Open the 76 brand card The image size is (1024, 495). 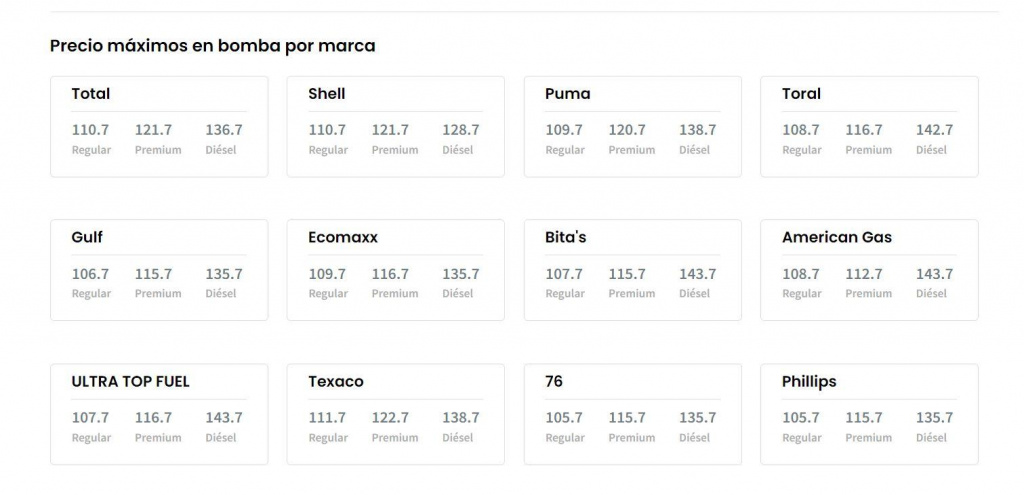pyautogui.click(x=632, y=414)
